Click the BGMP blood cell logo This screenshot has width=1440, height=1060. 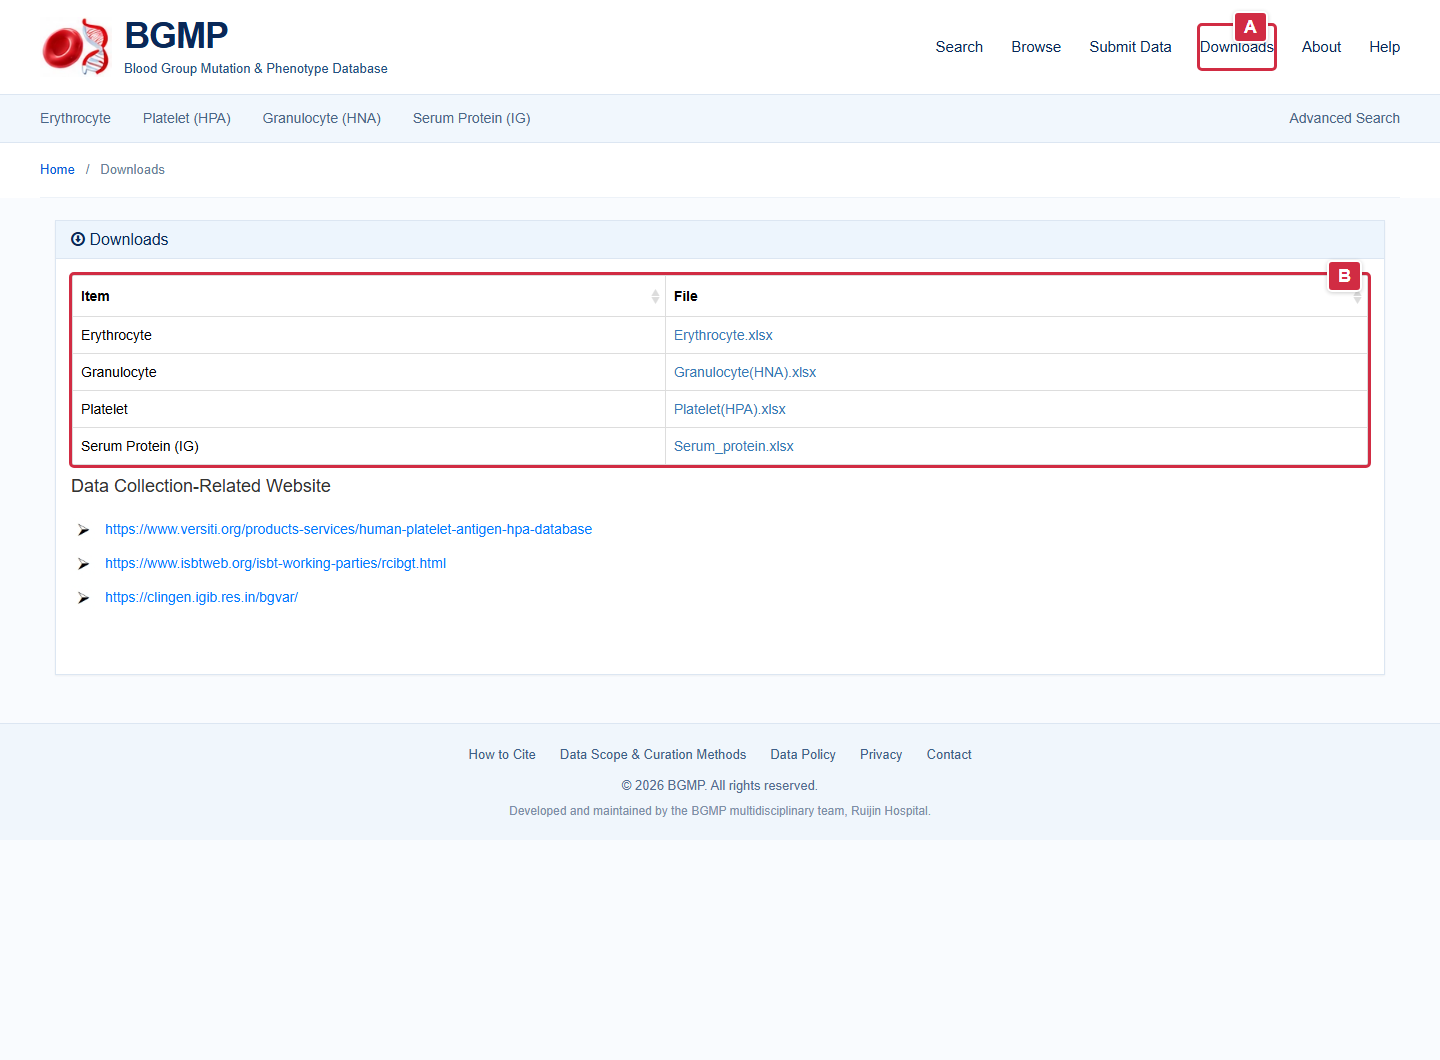pos(76,47)
